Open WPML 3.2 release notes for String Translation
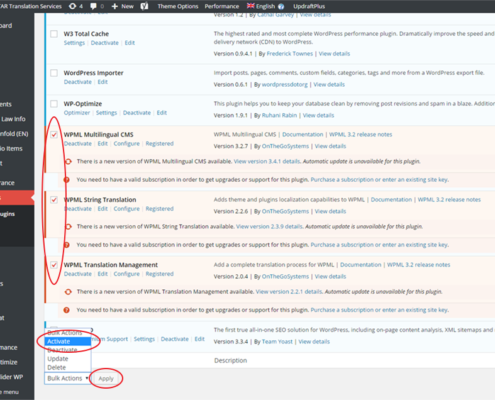The image size is (495, 400). (x=449, y=200)
